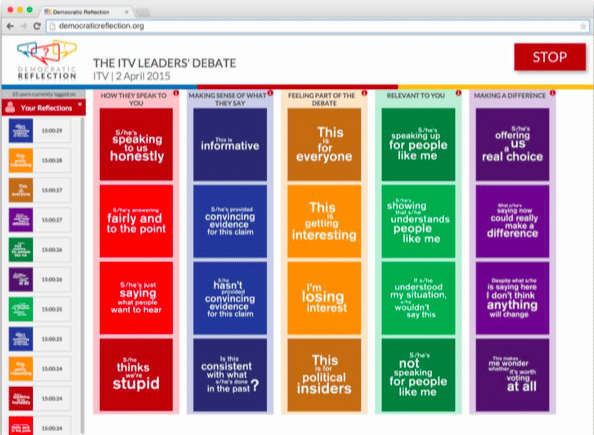Open Making A Difference info icon

pos(553,93)
